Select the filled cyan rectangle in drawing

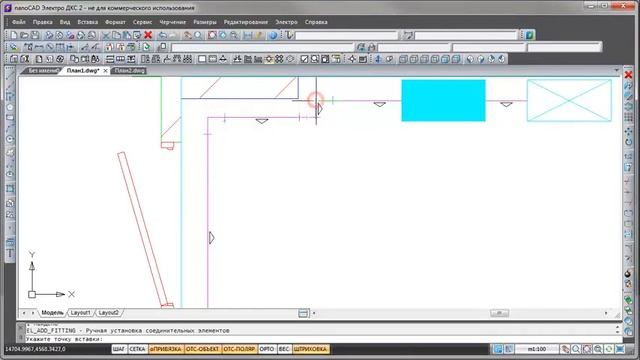click(x=444, y=100)
